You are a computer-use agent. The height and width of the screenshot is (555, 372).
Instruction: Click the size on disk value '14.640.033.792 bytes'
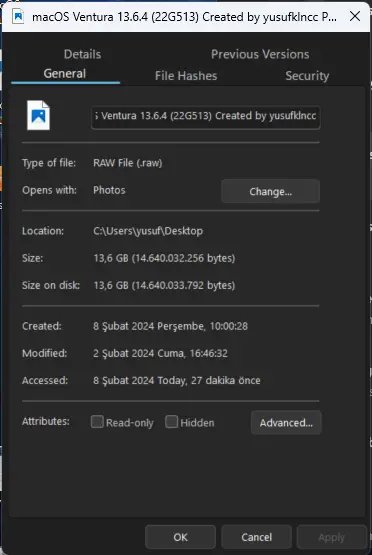pos(183,285)
